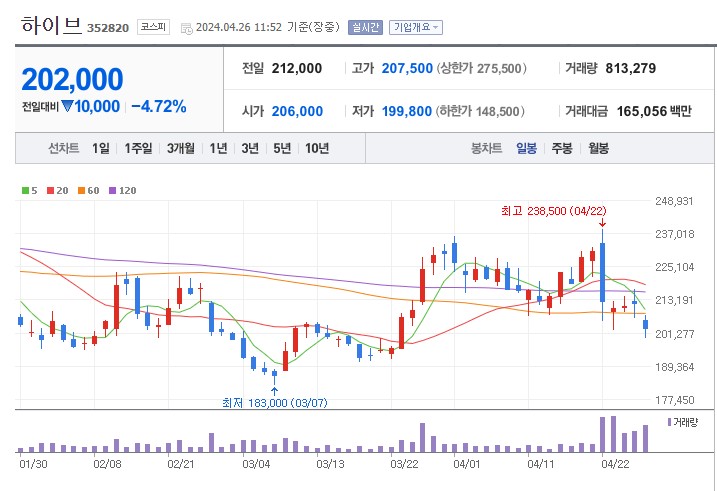
Task: Click the 실시간 real-time badge
Action: coord(365,27)
